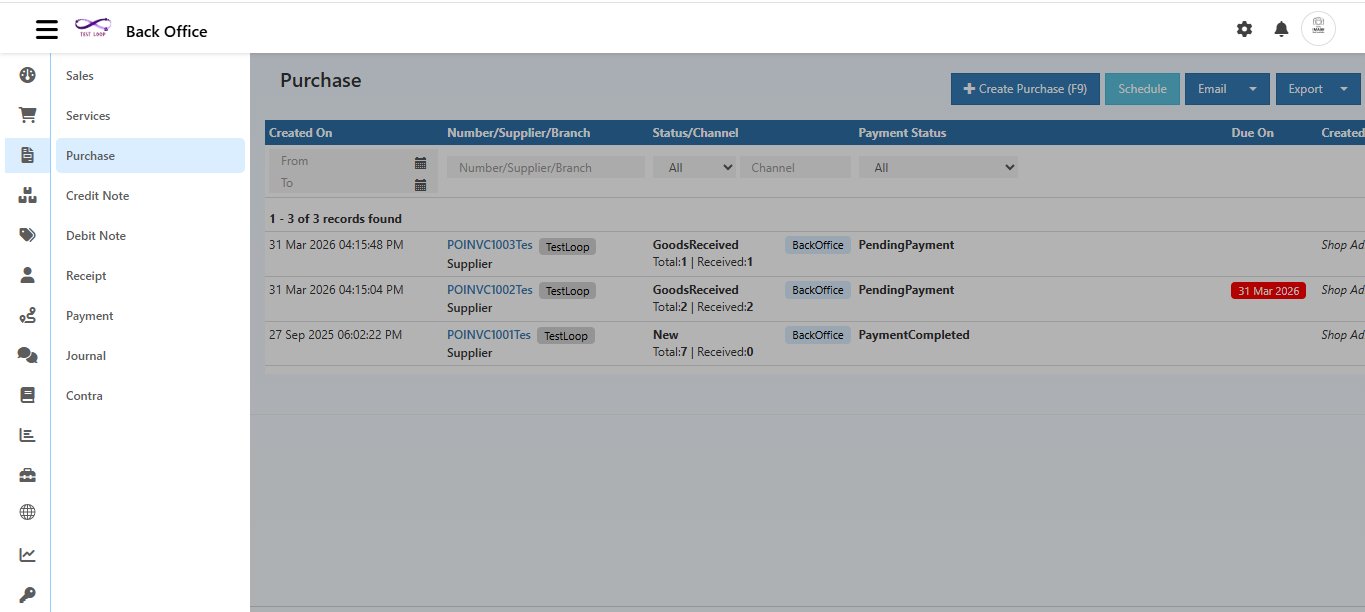The image size is (1365, 612).
Task: Open the From date calendar picker
Action: tap(420, 162)
